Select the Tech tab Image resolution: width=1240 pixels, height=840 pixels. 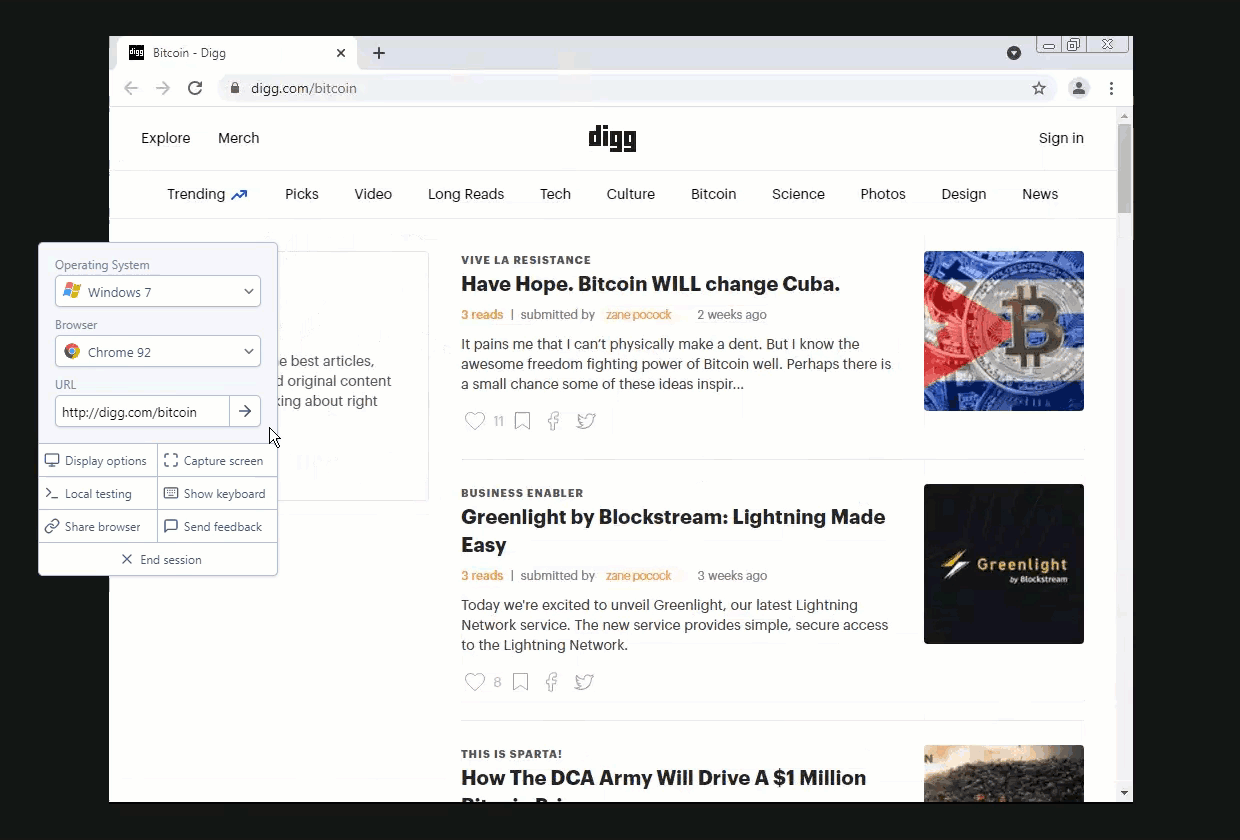[x=556, y=194]
